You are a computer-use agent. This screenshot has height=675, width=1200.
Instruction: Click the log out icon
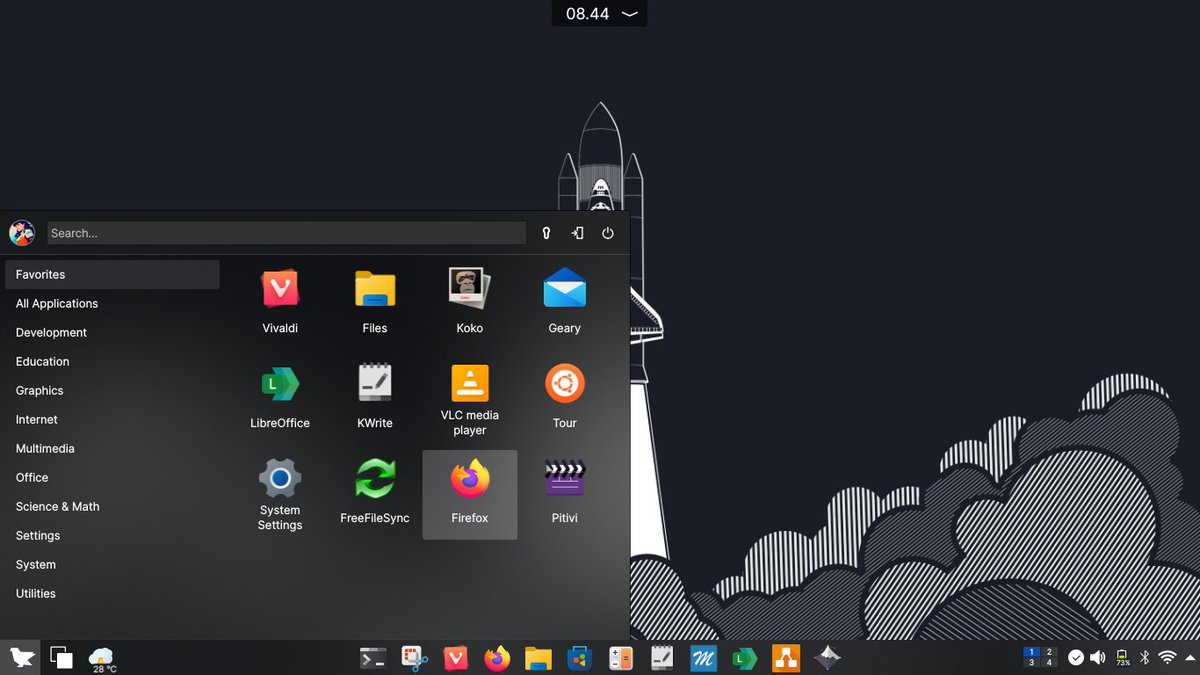point(577,233)
